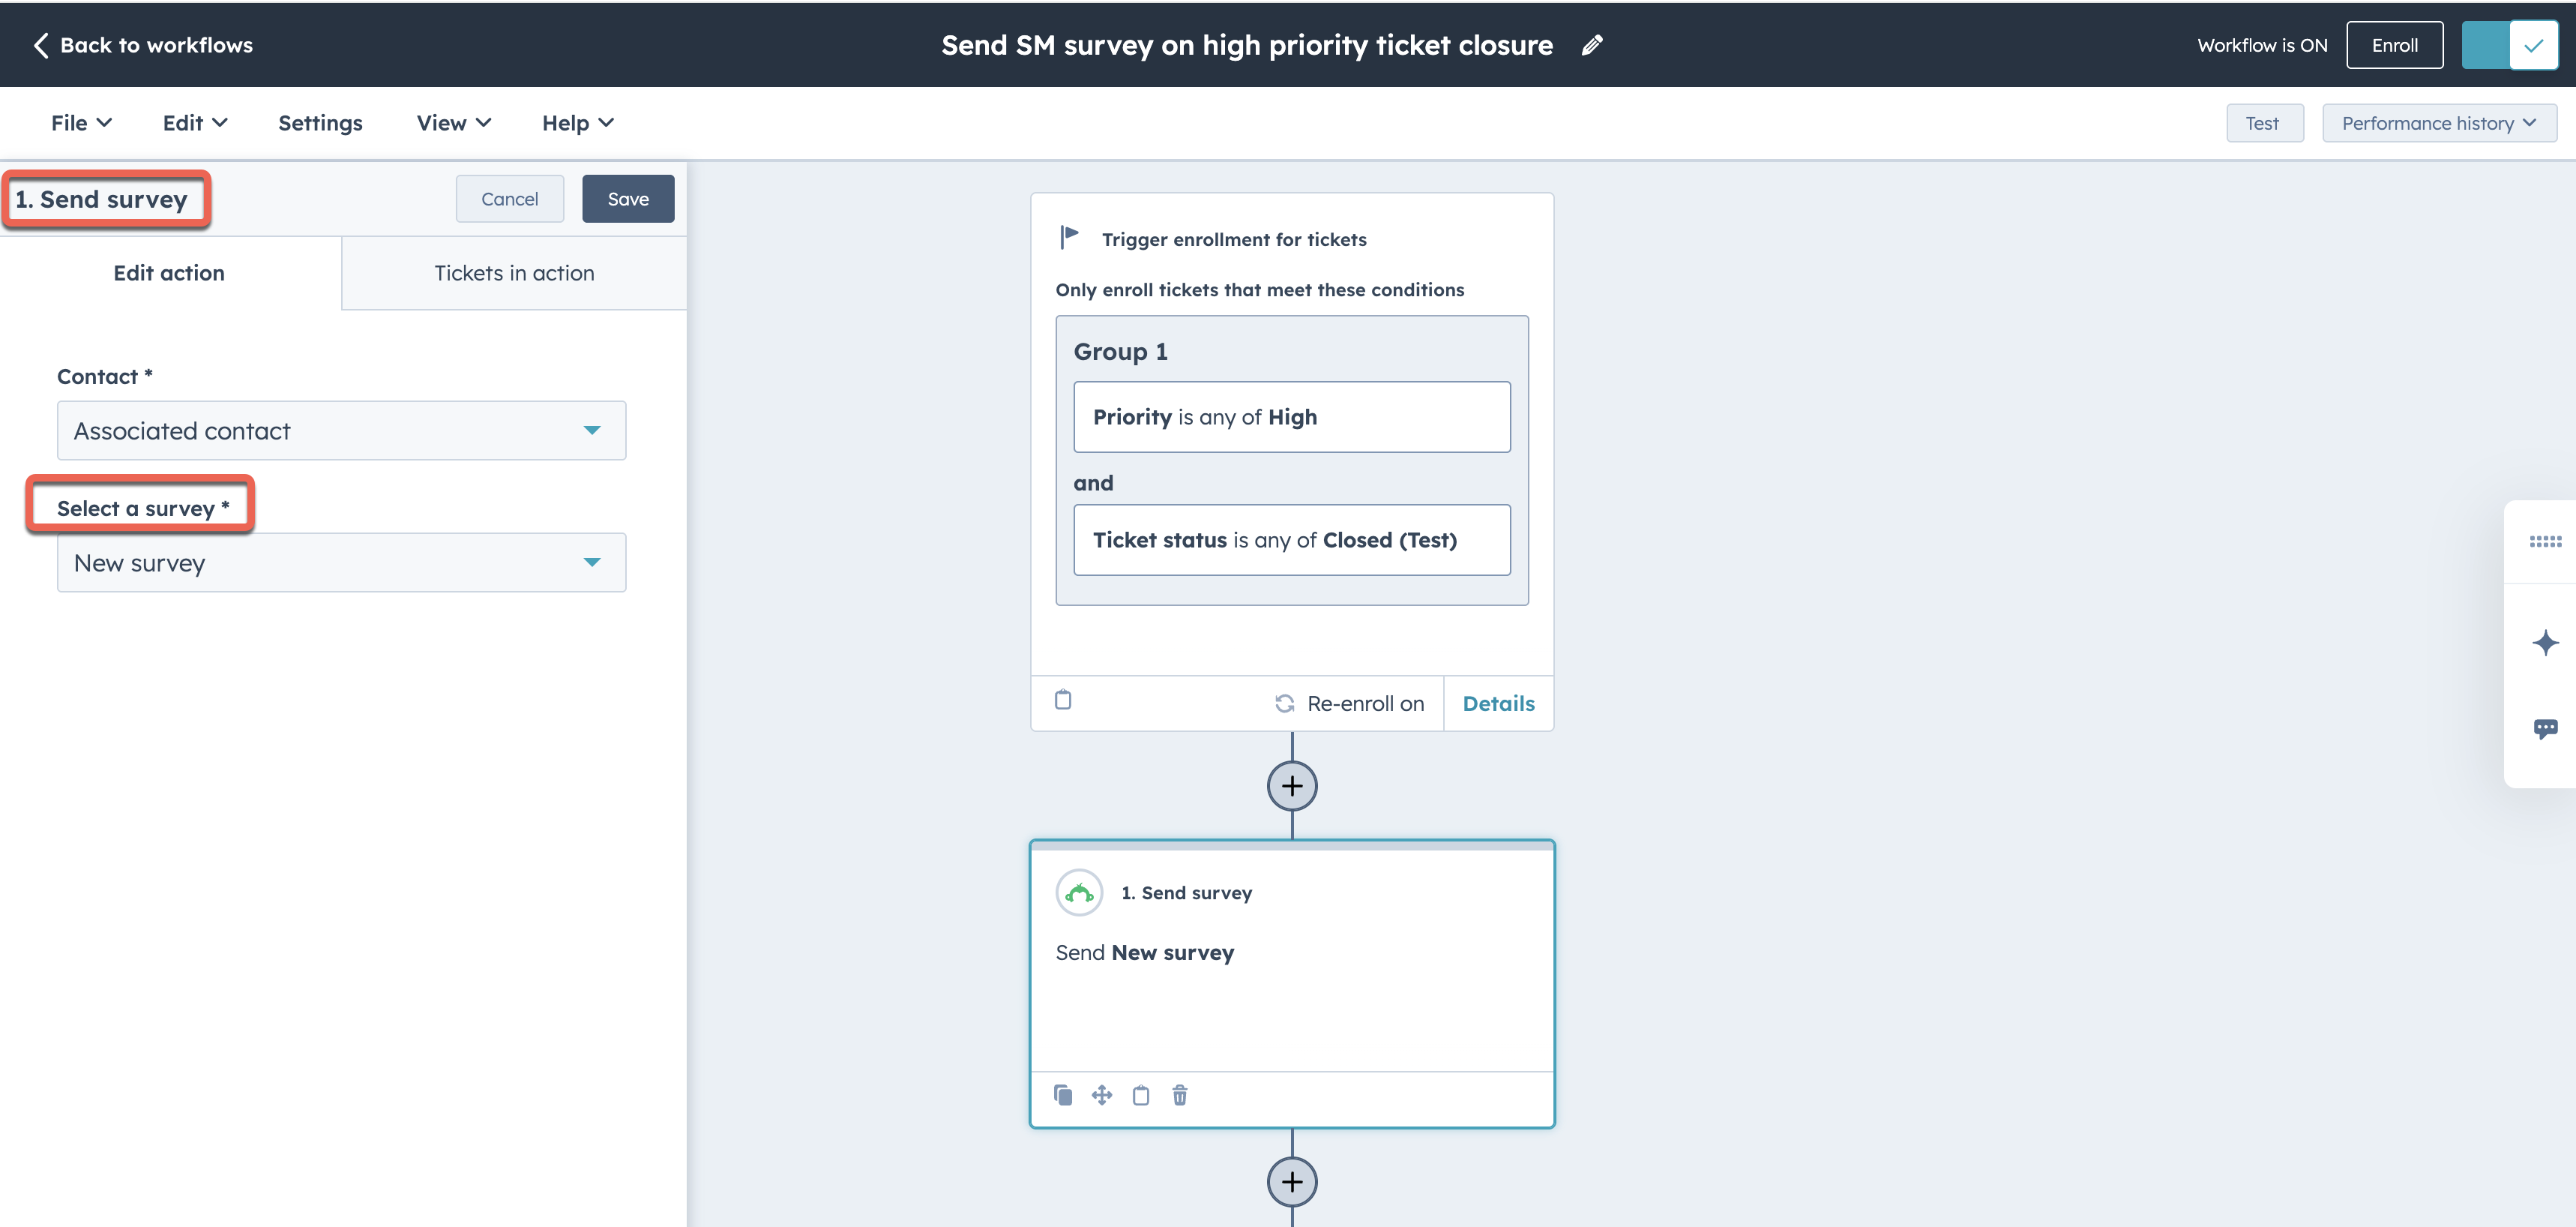Click the 'Only enroll tickets that meet these conditions' text
The width and height of the screenshot is (2576, 1227).
pyautogui.click(x=1260, y=290)
